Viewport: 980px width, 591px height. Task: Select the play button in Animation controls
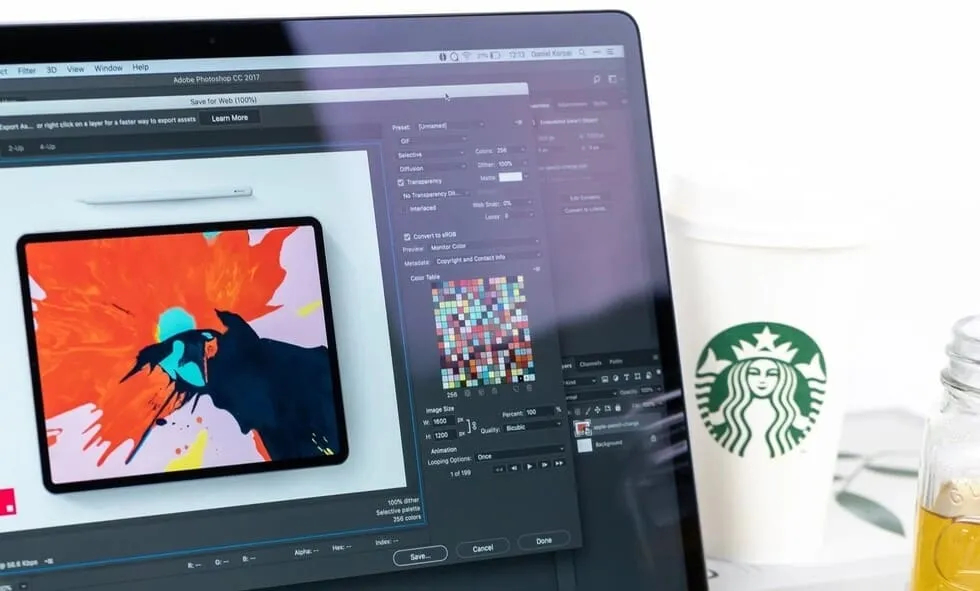529,464
